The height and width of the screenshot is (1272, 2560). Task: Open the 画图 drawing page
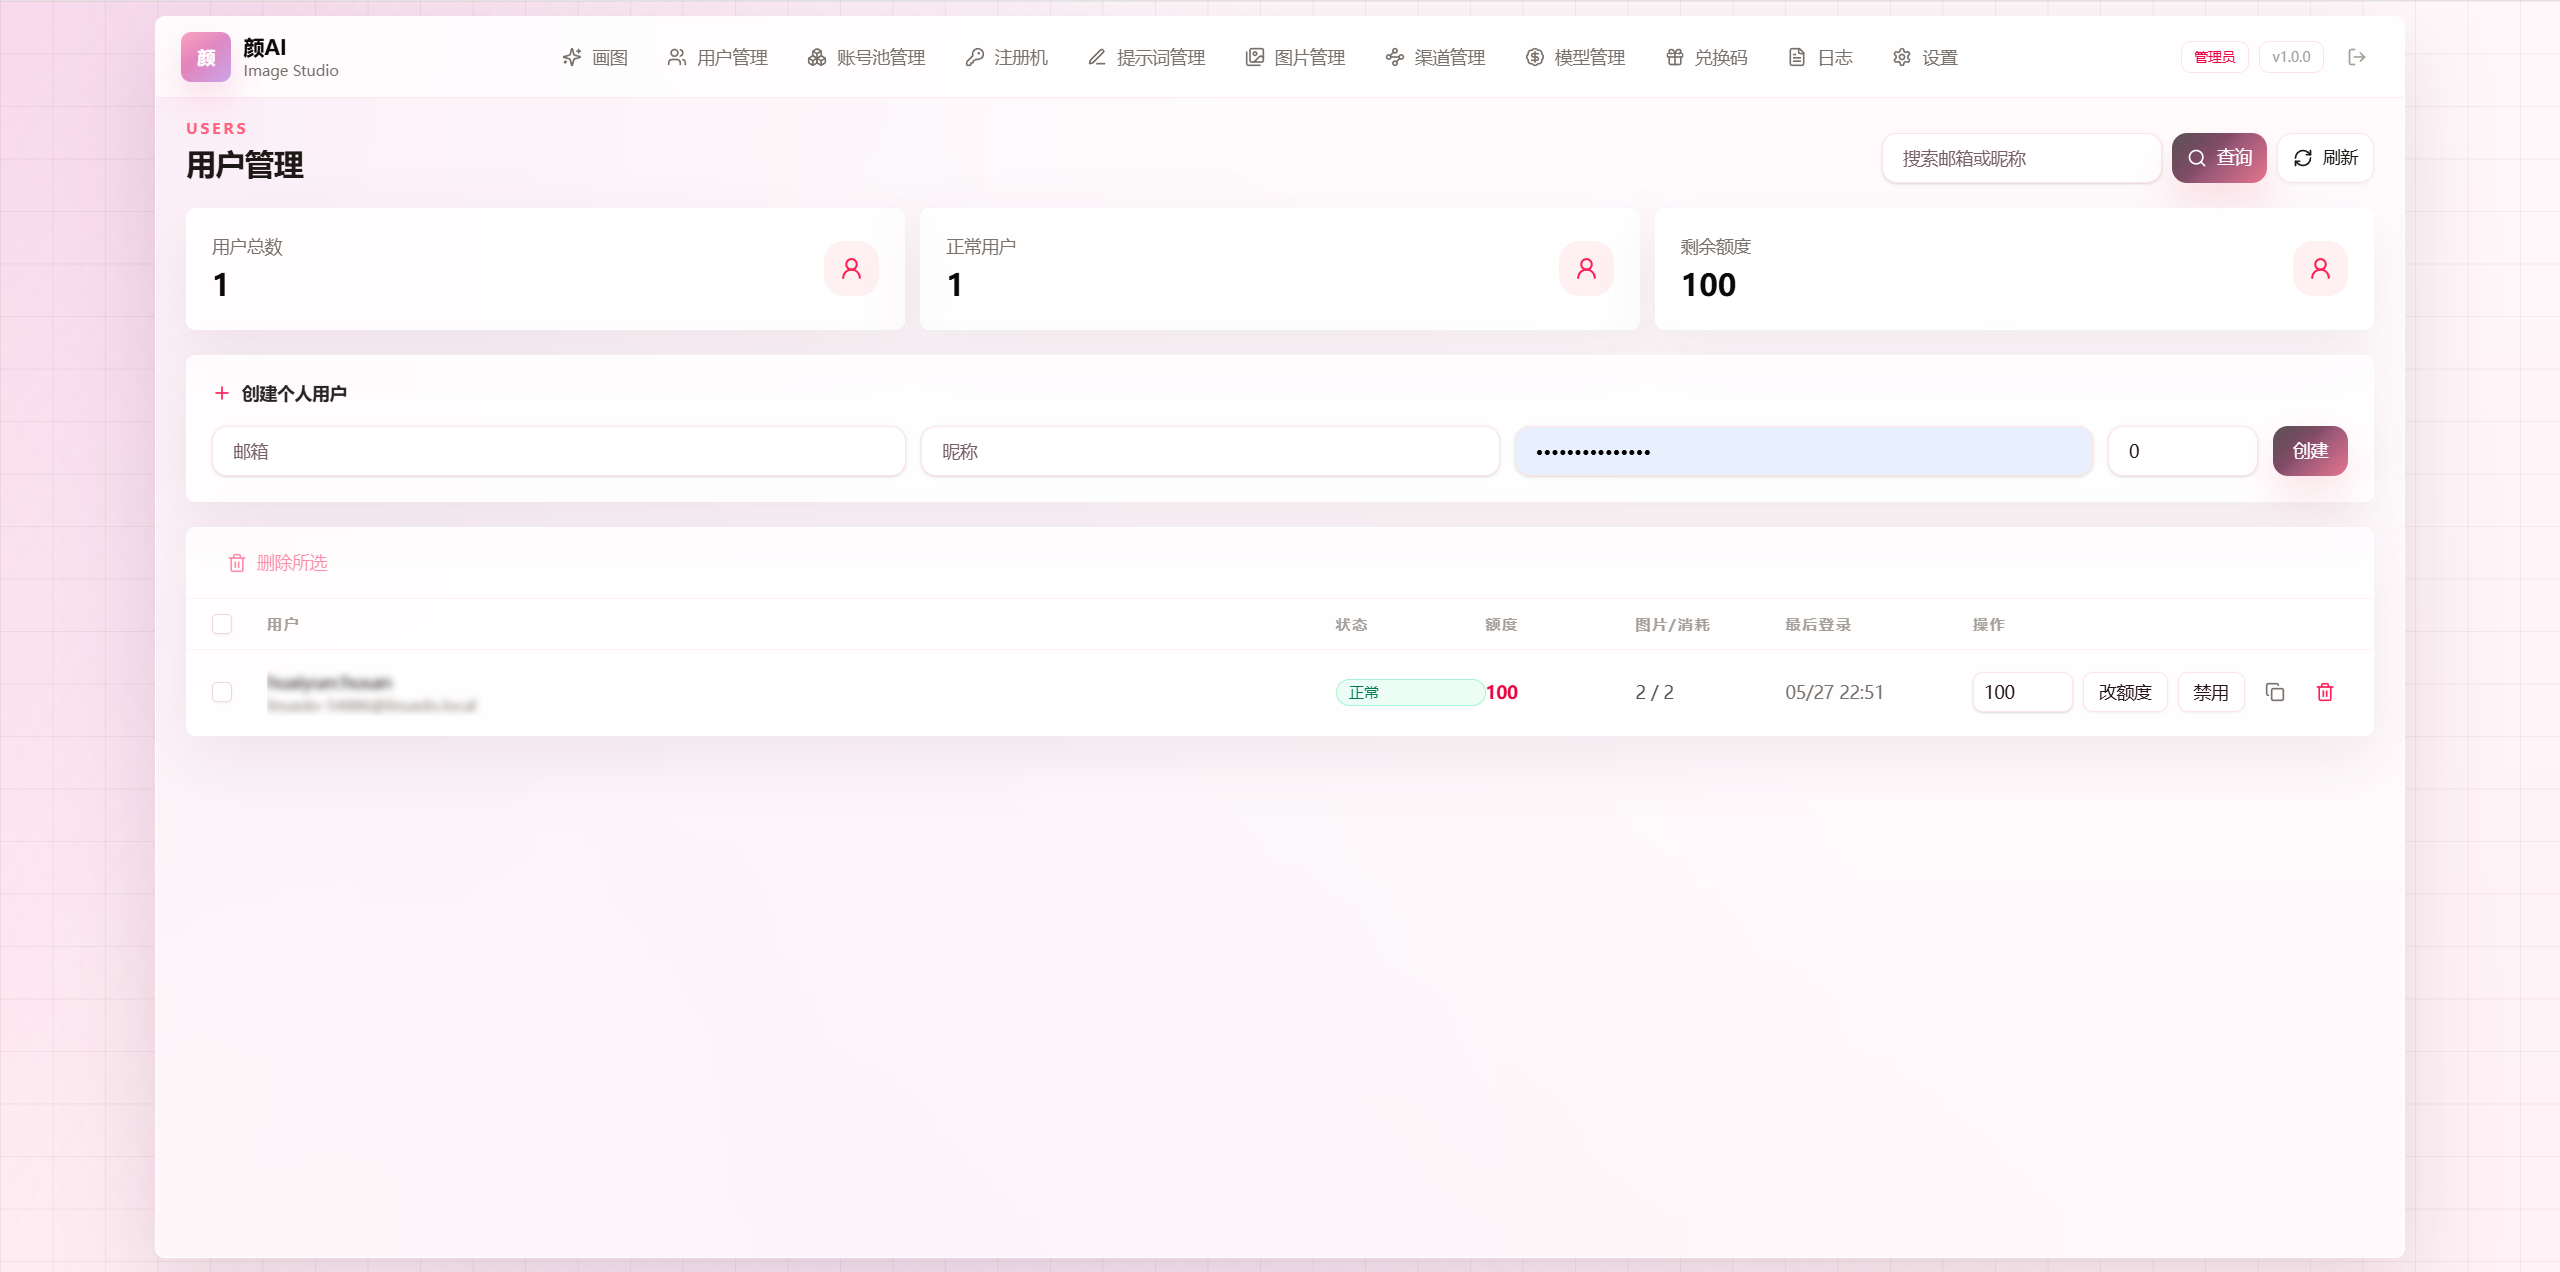point(595,57)
